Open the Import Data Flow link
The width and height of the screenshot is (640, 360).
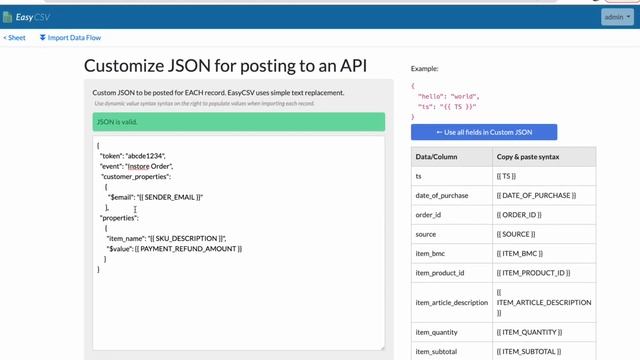70,38
